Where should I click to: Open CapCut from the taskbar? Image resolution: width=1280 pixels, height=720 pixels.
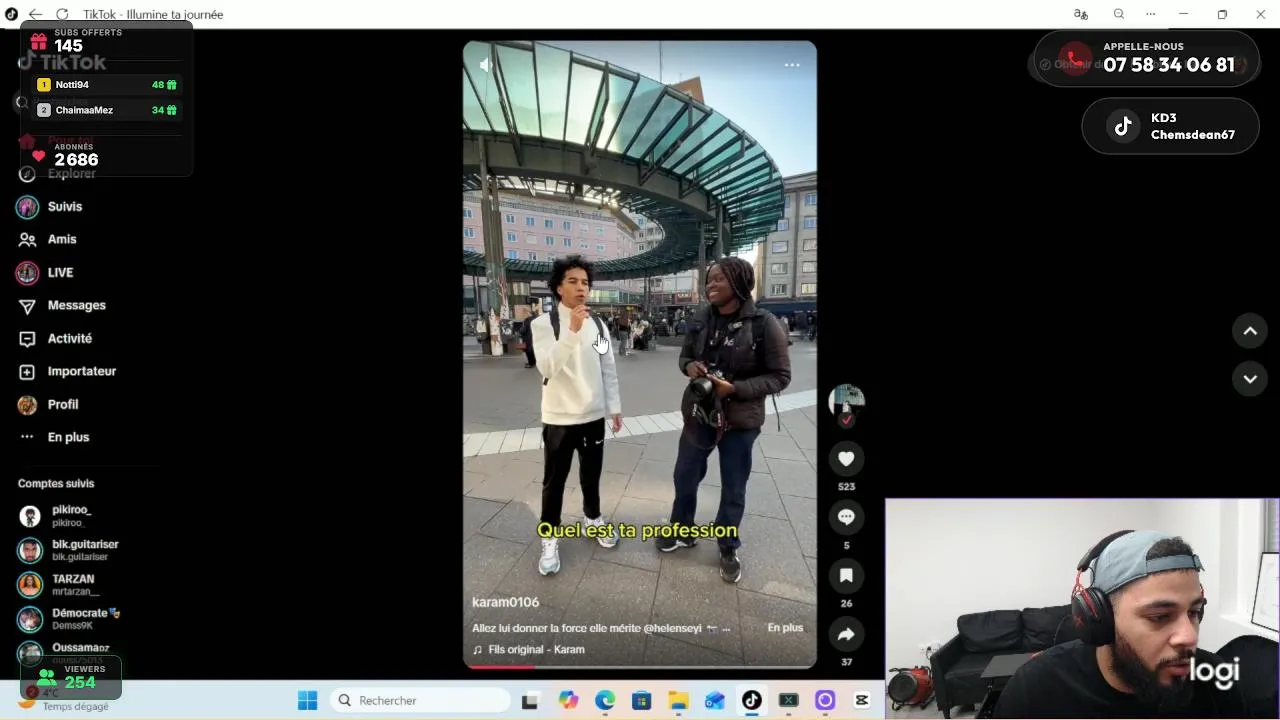click(x=862, y=700)
